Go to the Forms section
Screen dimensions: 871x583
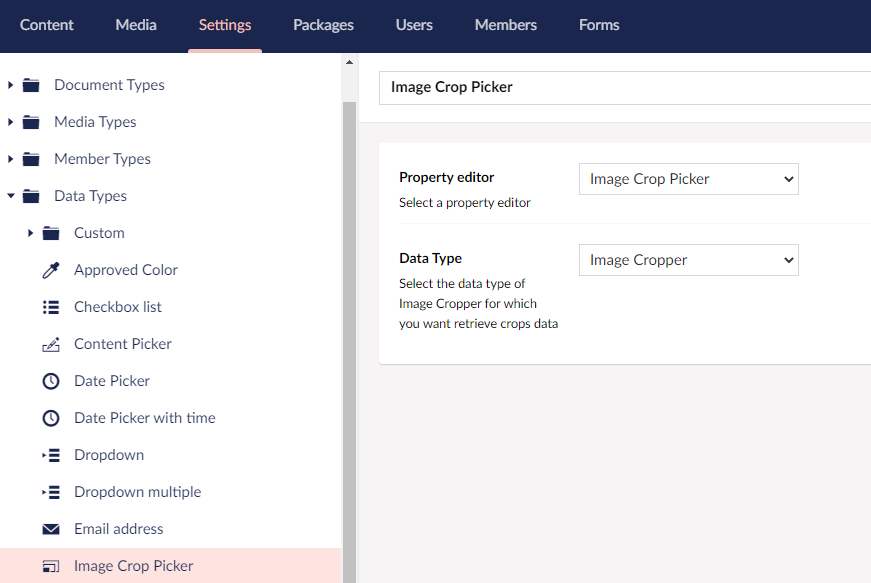(x=599, y=25)
